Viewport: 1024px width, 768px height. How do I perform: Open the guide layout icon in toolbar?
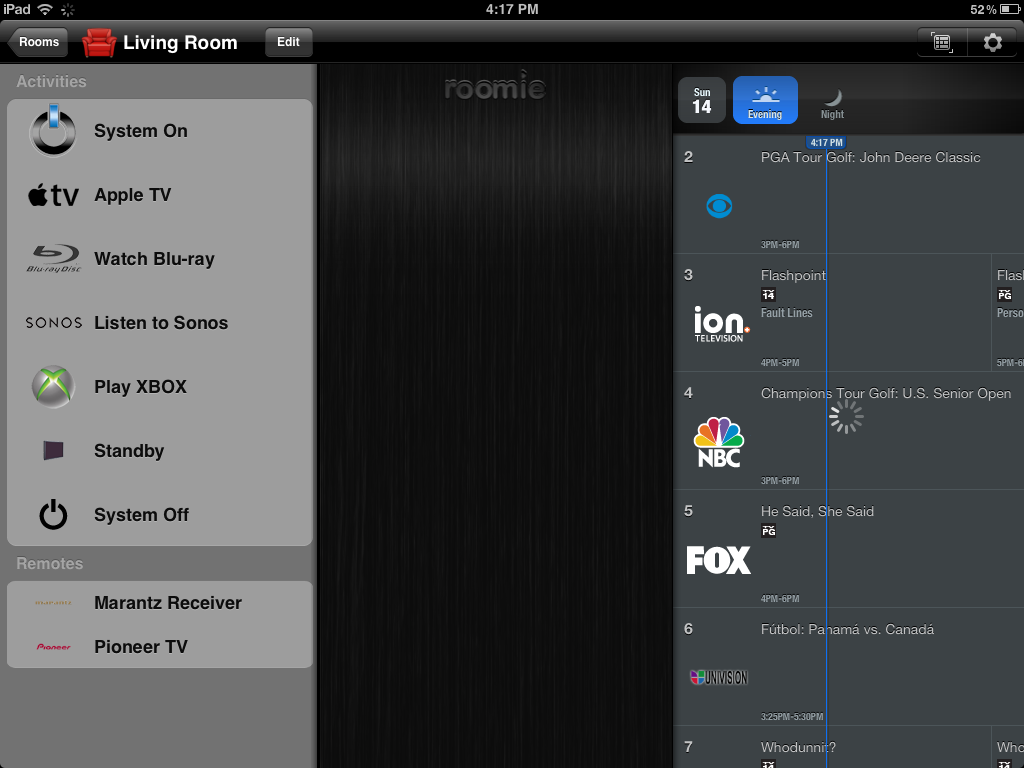[941, 42]
